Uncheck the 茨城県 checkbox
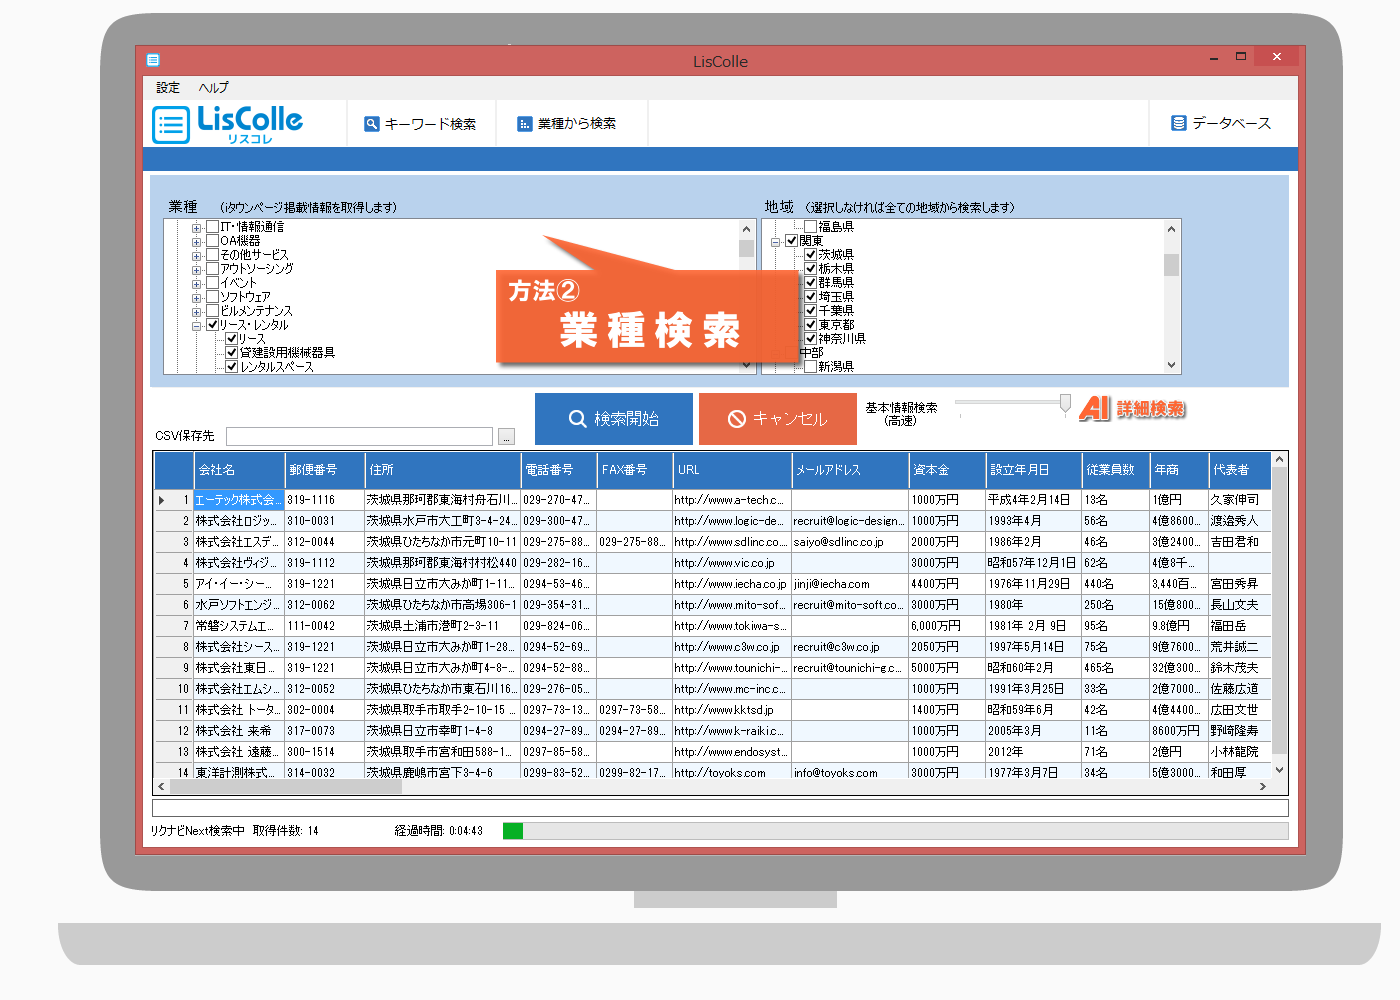 [811, 255]
